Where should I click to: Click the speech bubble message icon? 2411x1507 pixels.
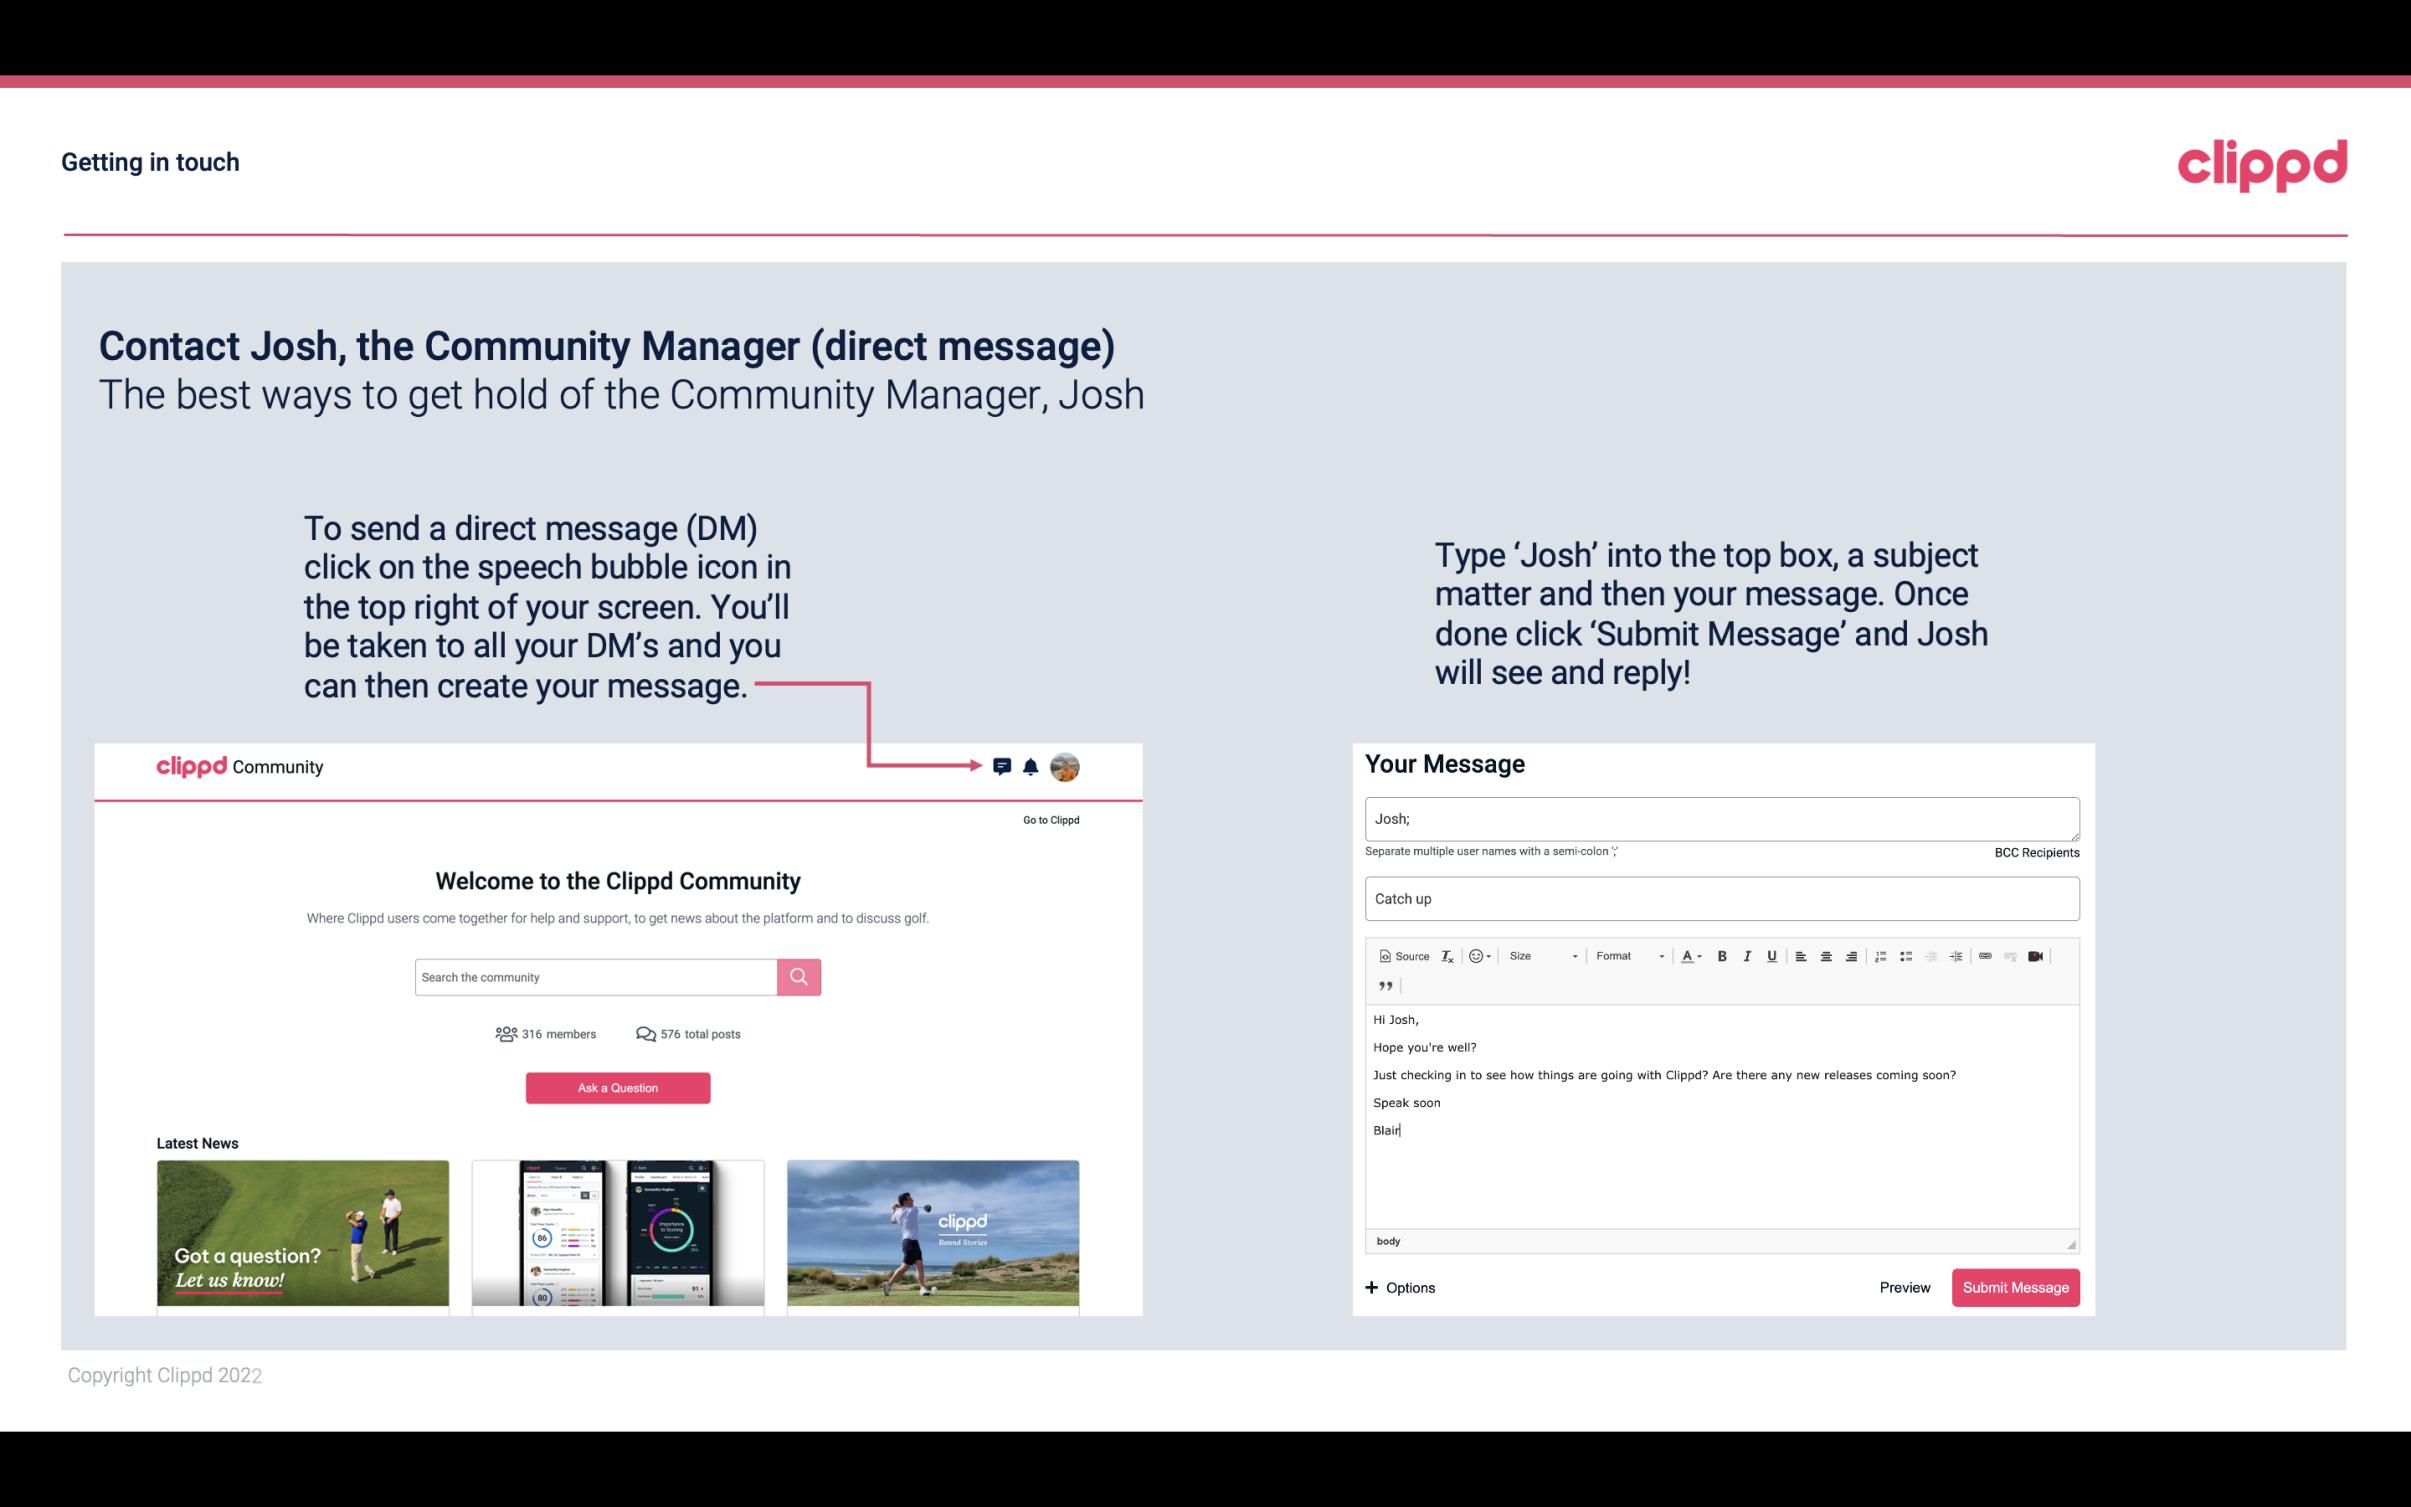1003,766
